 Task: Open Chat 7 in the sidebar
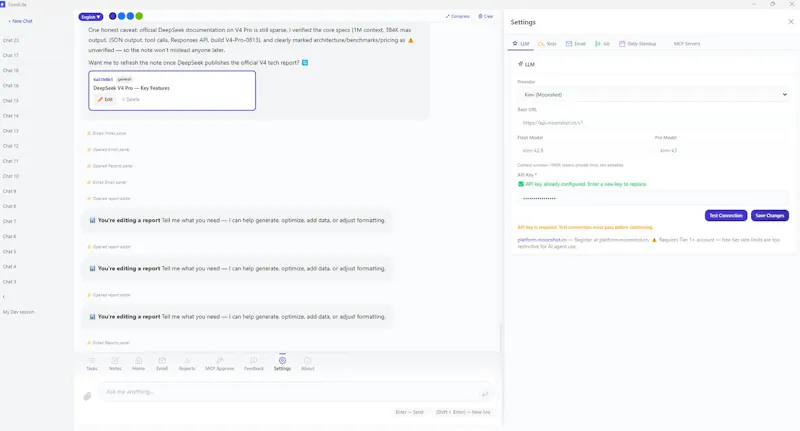point(10,221)
